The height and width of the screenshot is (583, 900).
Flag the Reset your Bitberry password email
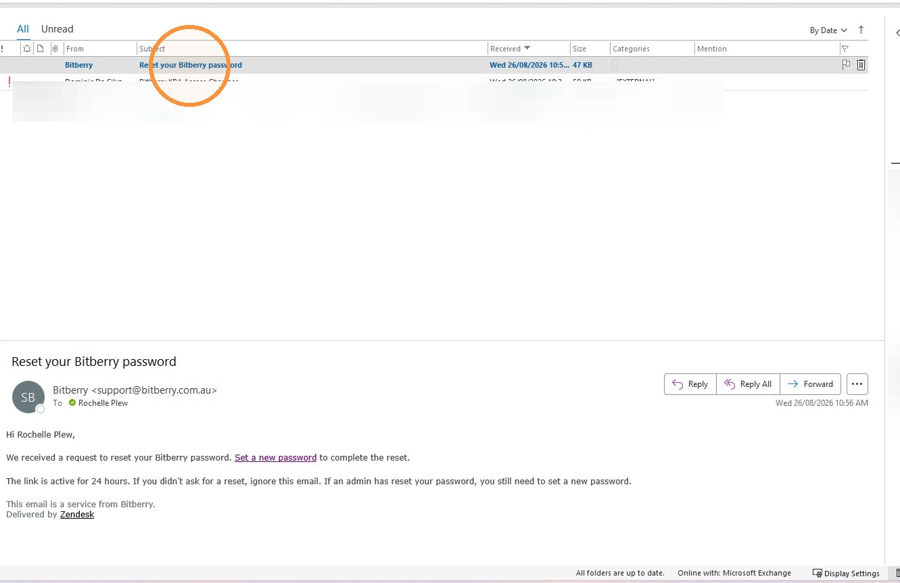[845, 65]
